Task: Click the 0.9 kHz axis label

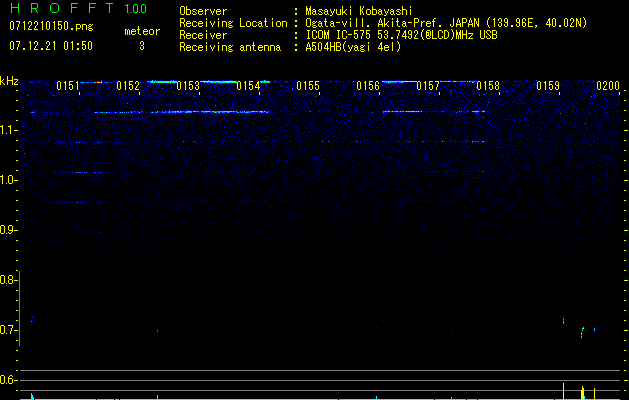Action: click(x=8, y=230)
